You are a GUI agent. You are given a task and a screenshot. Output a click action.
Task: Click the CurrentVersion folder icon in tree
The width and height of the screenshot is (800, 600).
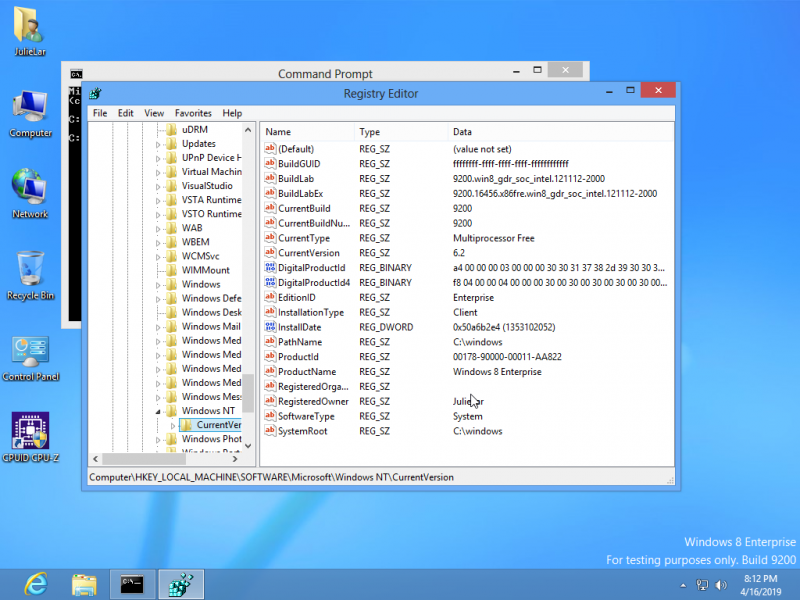[x=187, y=424]
